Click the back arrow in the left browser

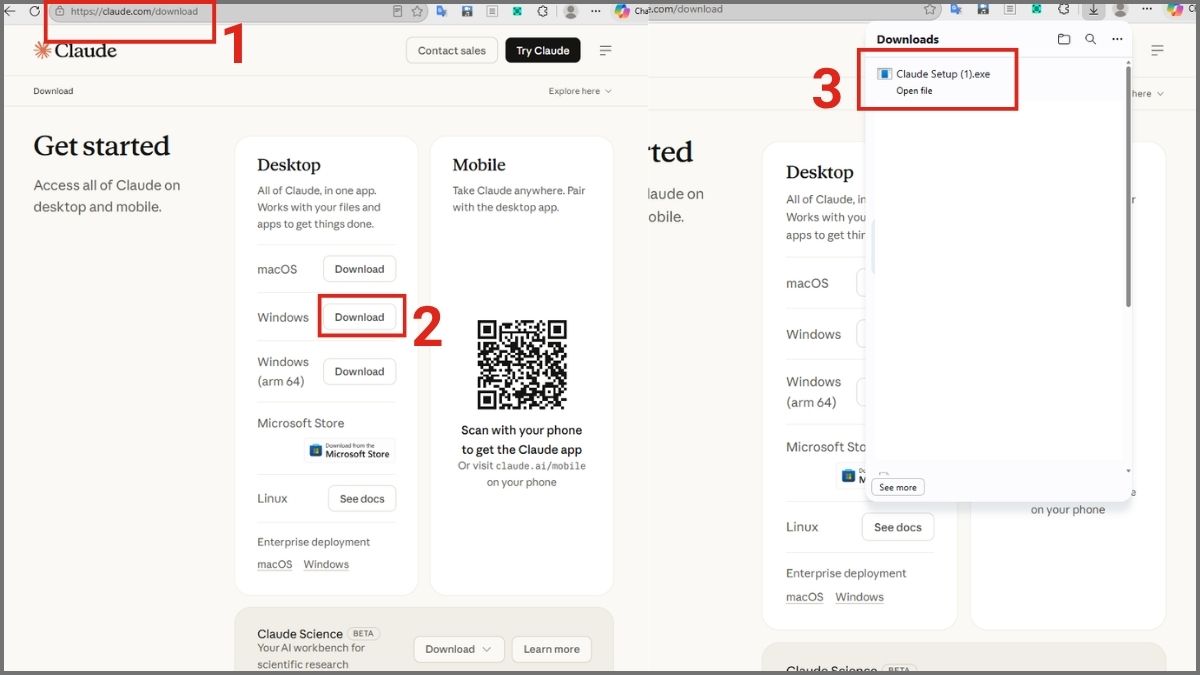click(x=10, y=11)
